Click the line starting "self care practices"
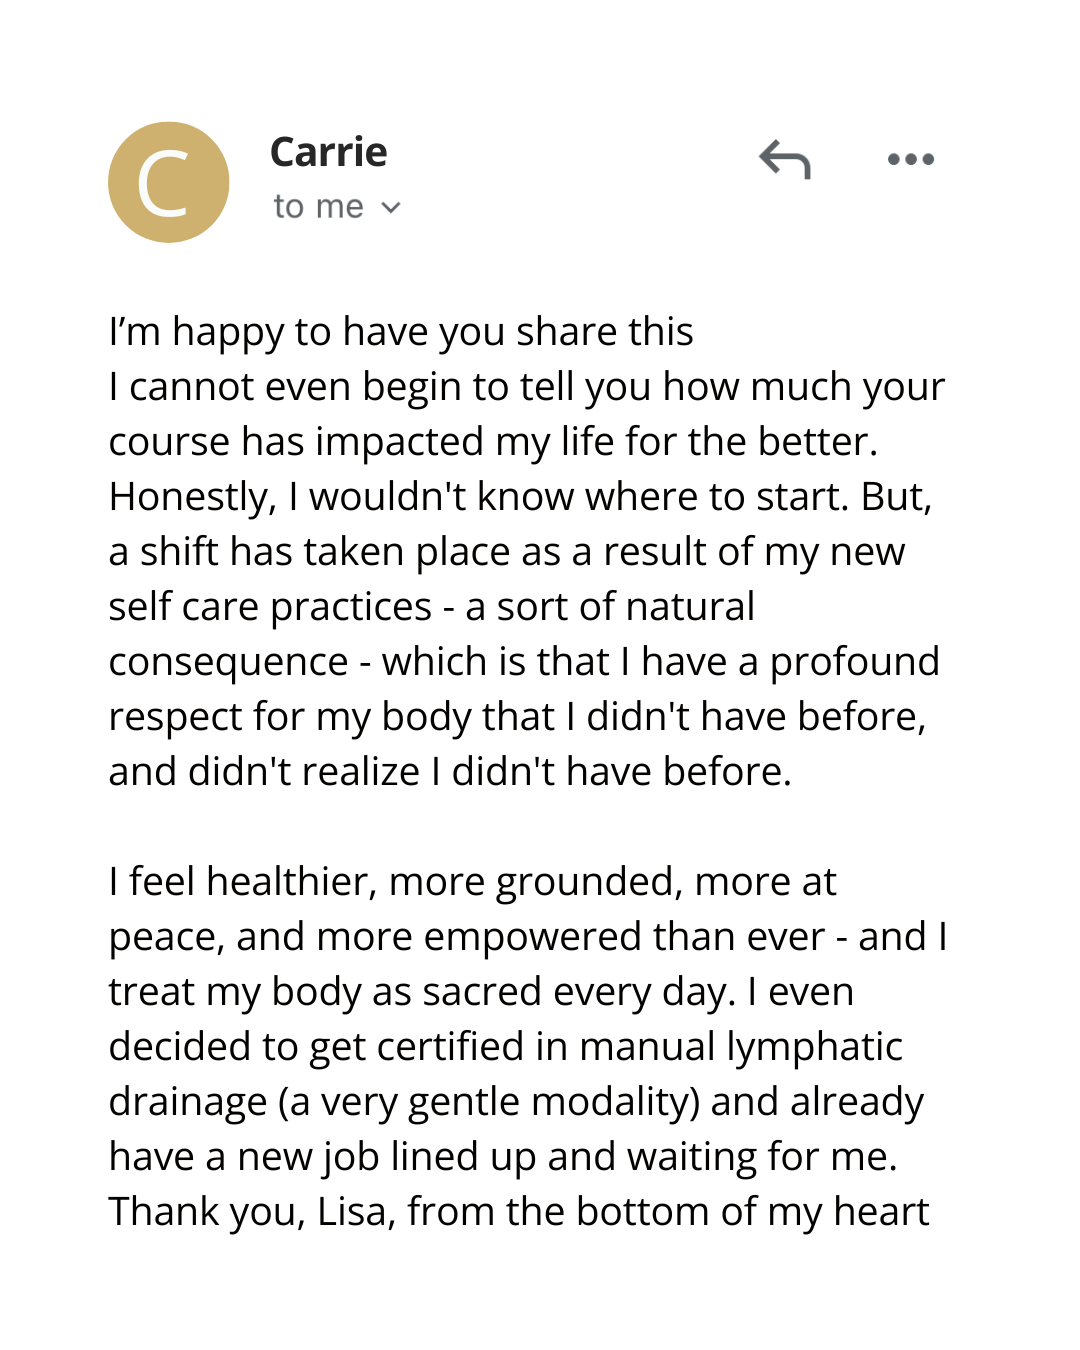 coord(431,607)
